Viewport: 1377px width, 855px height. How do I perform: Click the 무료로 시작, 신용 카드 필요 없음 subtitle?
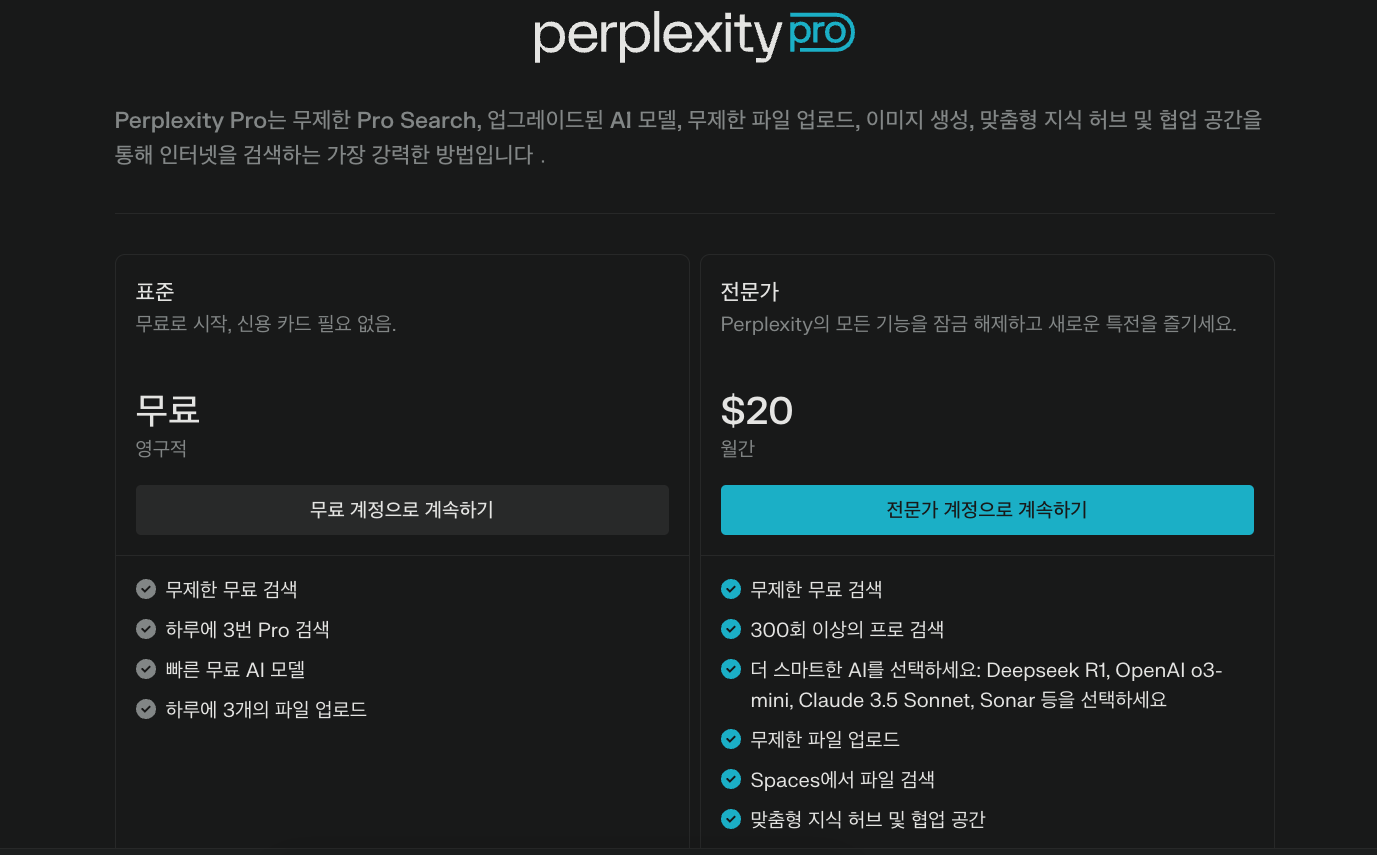point(266,324)
